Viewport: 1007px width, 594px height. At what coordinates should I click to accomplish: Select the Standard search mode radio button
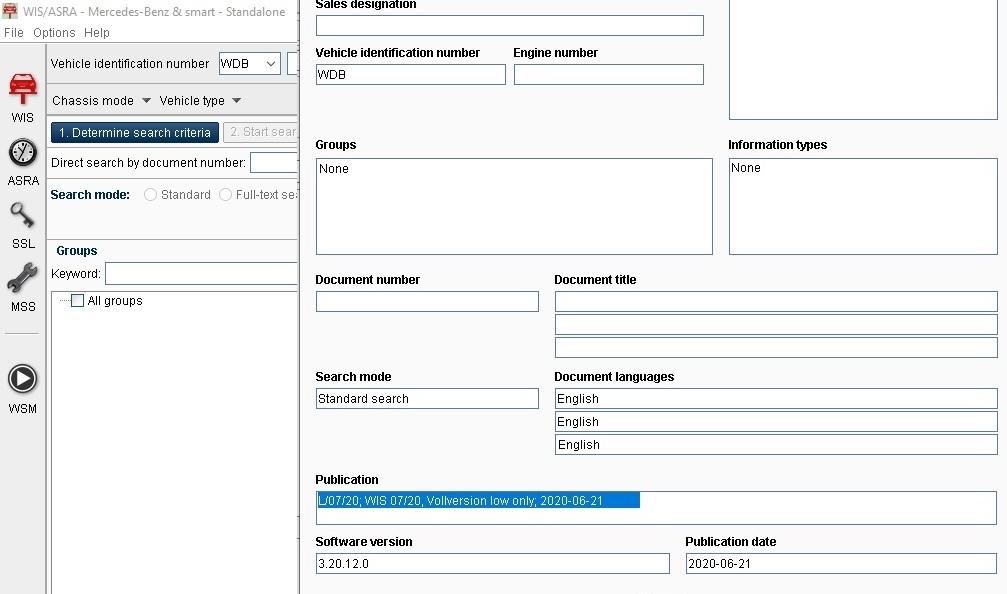150,195
